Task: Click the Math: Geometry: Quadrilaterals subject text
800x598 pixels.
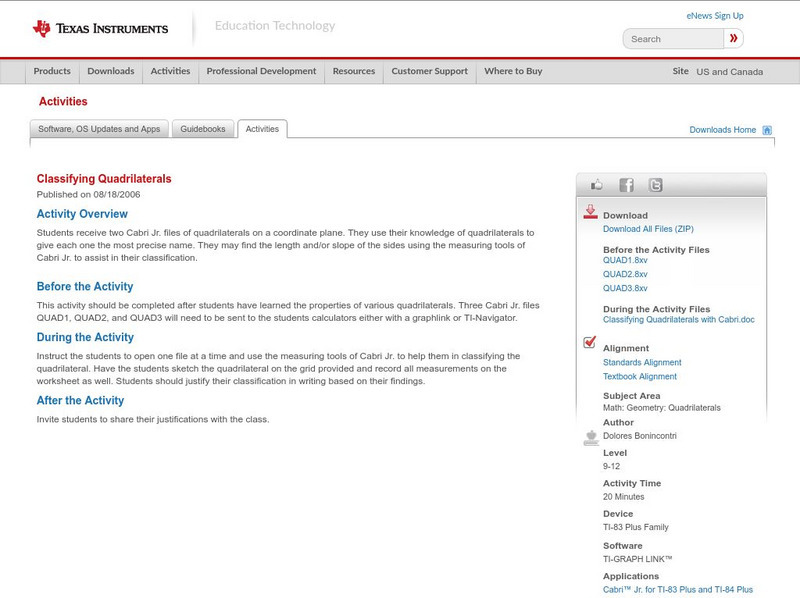Action: click(x=662, y=408)
